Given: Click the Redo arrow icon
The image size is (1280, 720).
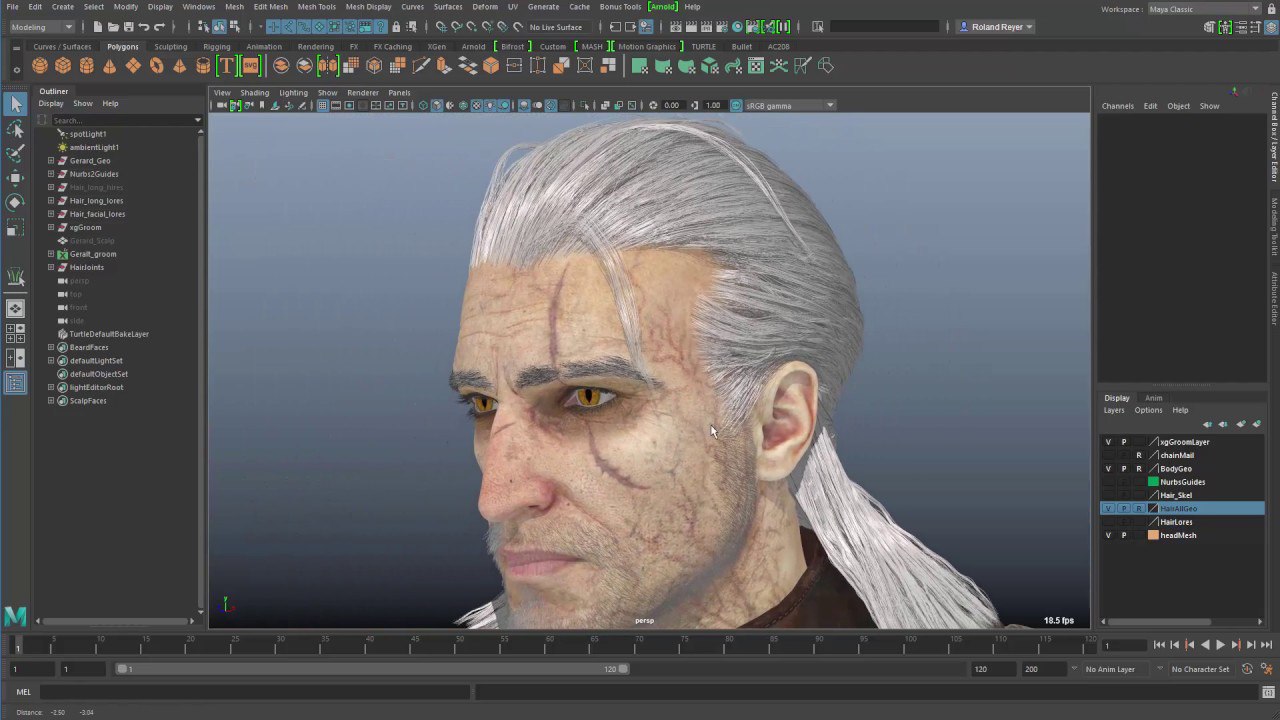Looking at the screenshot, I should [160, 27].
